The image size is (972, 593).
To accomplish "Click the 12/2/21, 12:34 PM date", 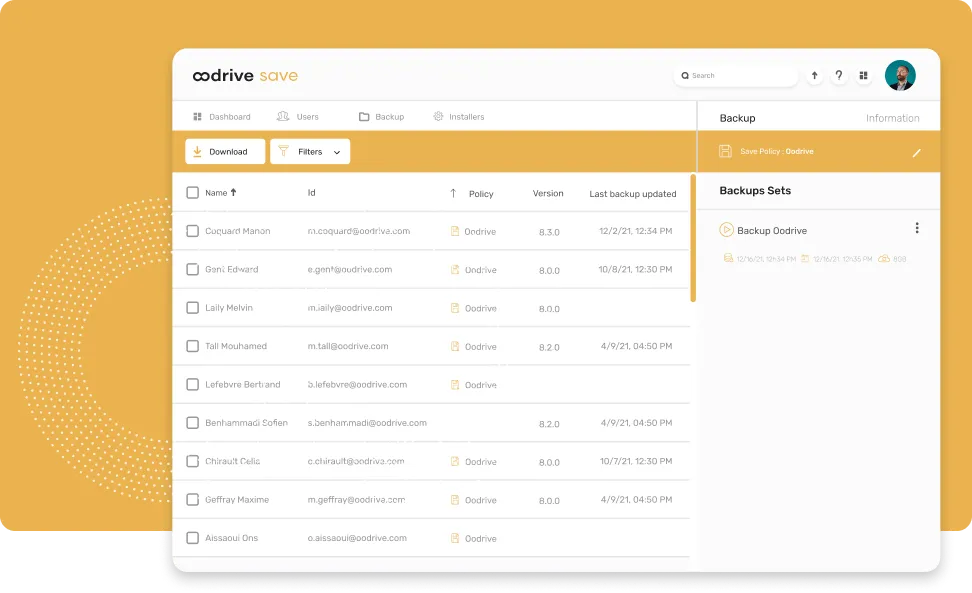I will pos(635,231).
